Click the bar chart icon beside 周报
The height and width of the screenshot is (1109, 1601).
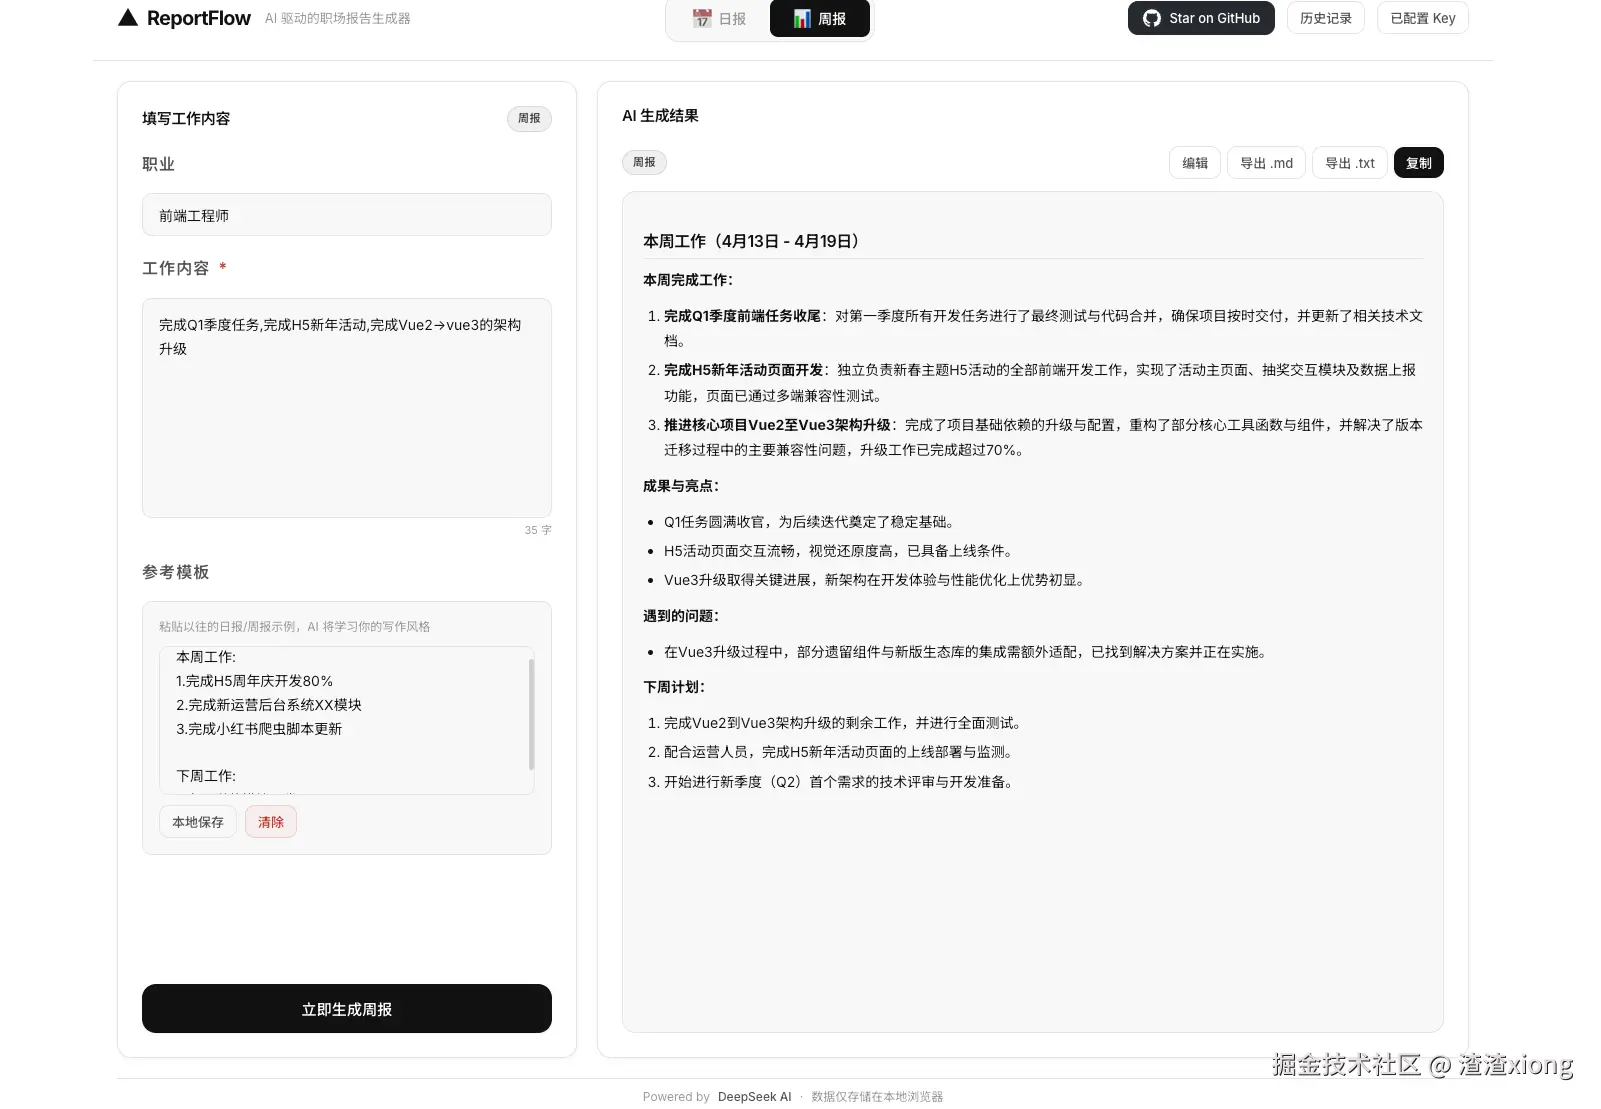801,17
